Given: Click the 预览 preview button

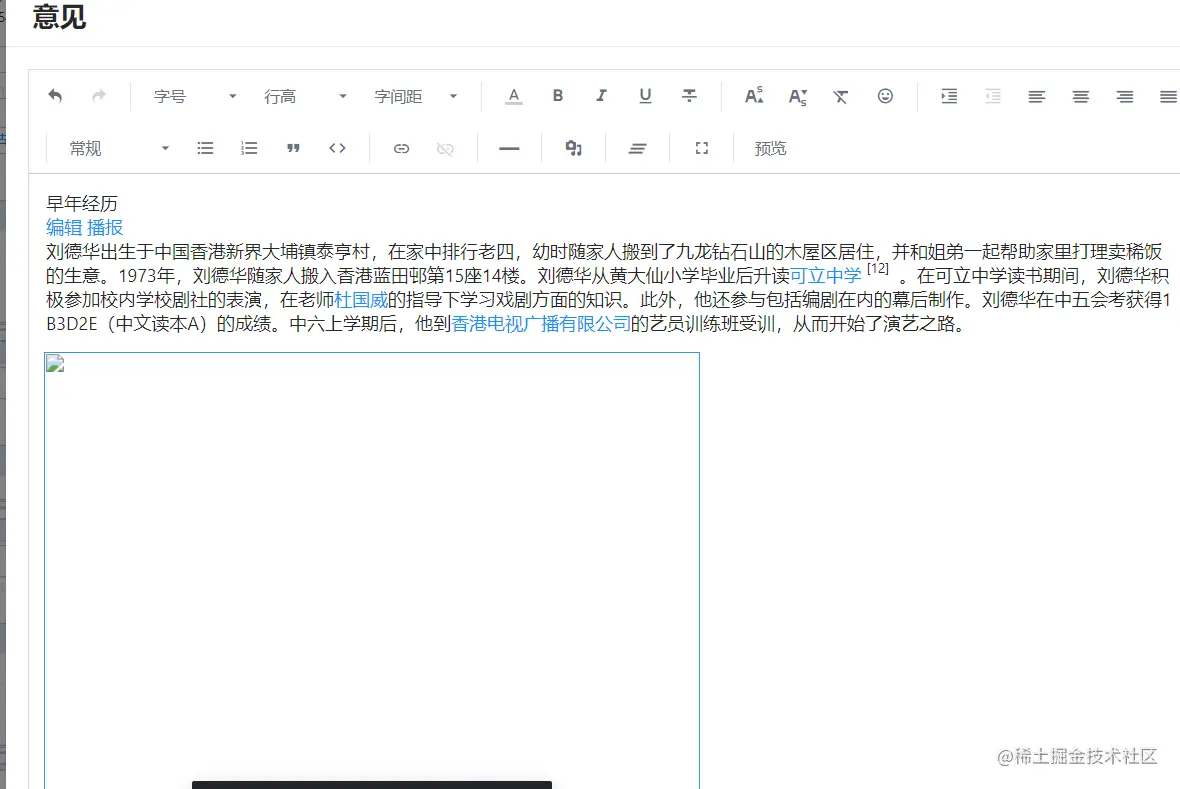Looking at the screenshot, I should click(770, 148).
